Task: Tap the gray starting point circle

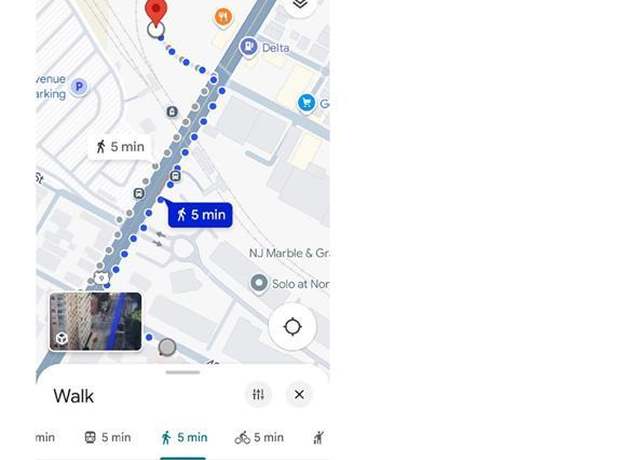Action: [x=167, y=347]
